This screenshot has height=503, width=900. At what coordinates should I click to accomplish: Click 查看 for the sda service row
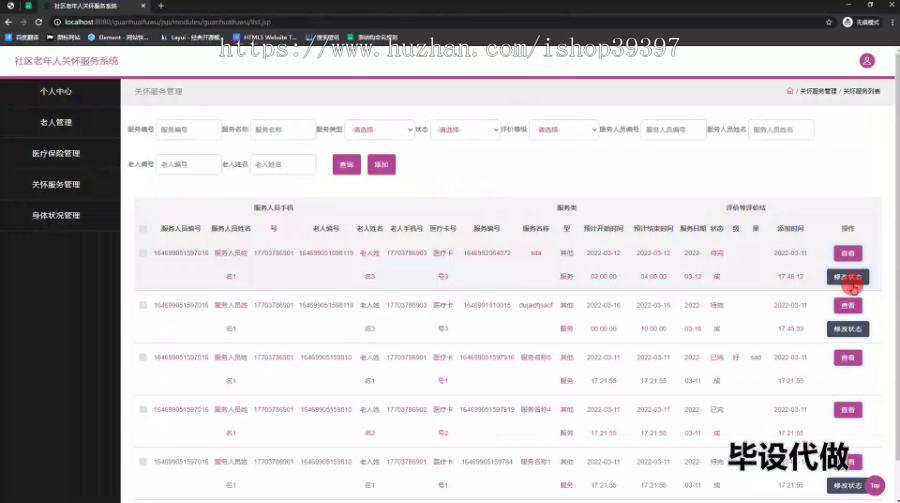pos(848,253)
